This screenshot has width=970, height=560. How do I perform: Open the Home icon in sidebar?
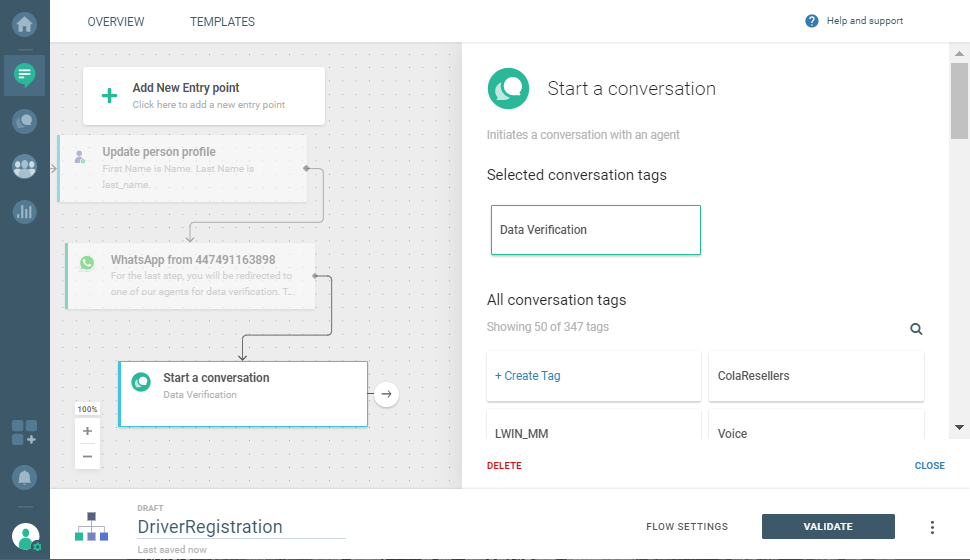[24, 22]
